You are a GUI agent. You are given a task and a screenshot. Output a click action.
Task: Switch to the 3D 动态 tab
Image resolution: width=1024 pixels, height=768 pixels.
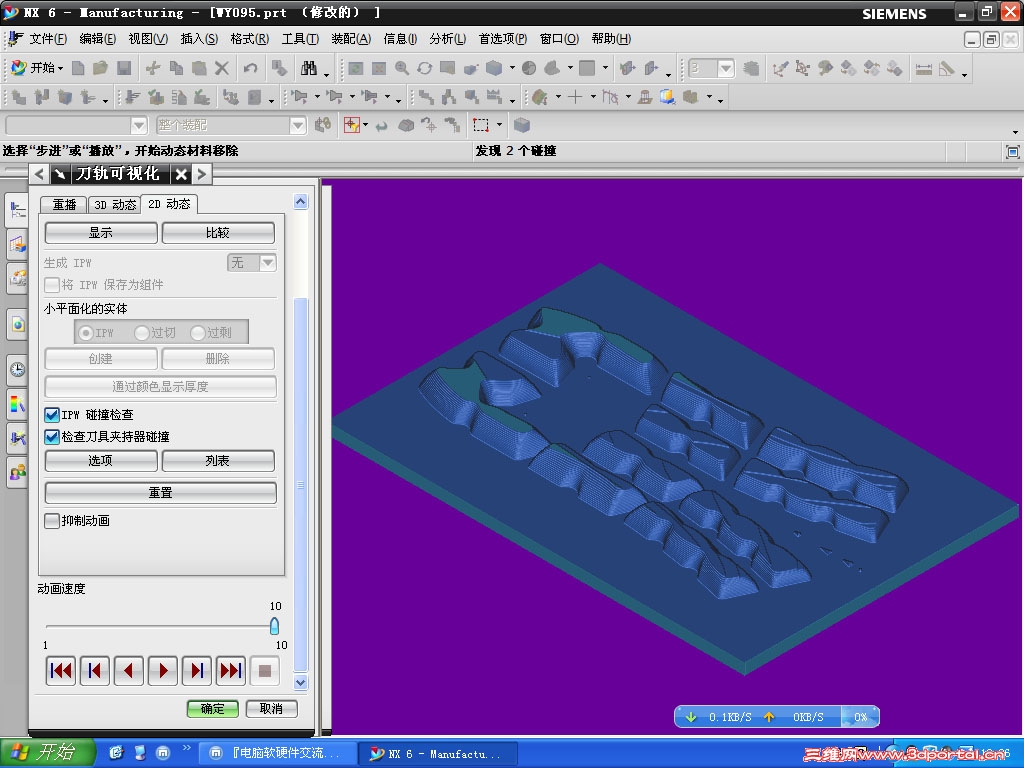pos(115,204)
